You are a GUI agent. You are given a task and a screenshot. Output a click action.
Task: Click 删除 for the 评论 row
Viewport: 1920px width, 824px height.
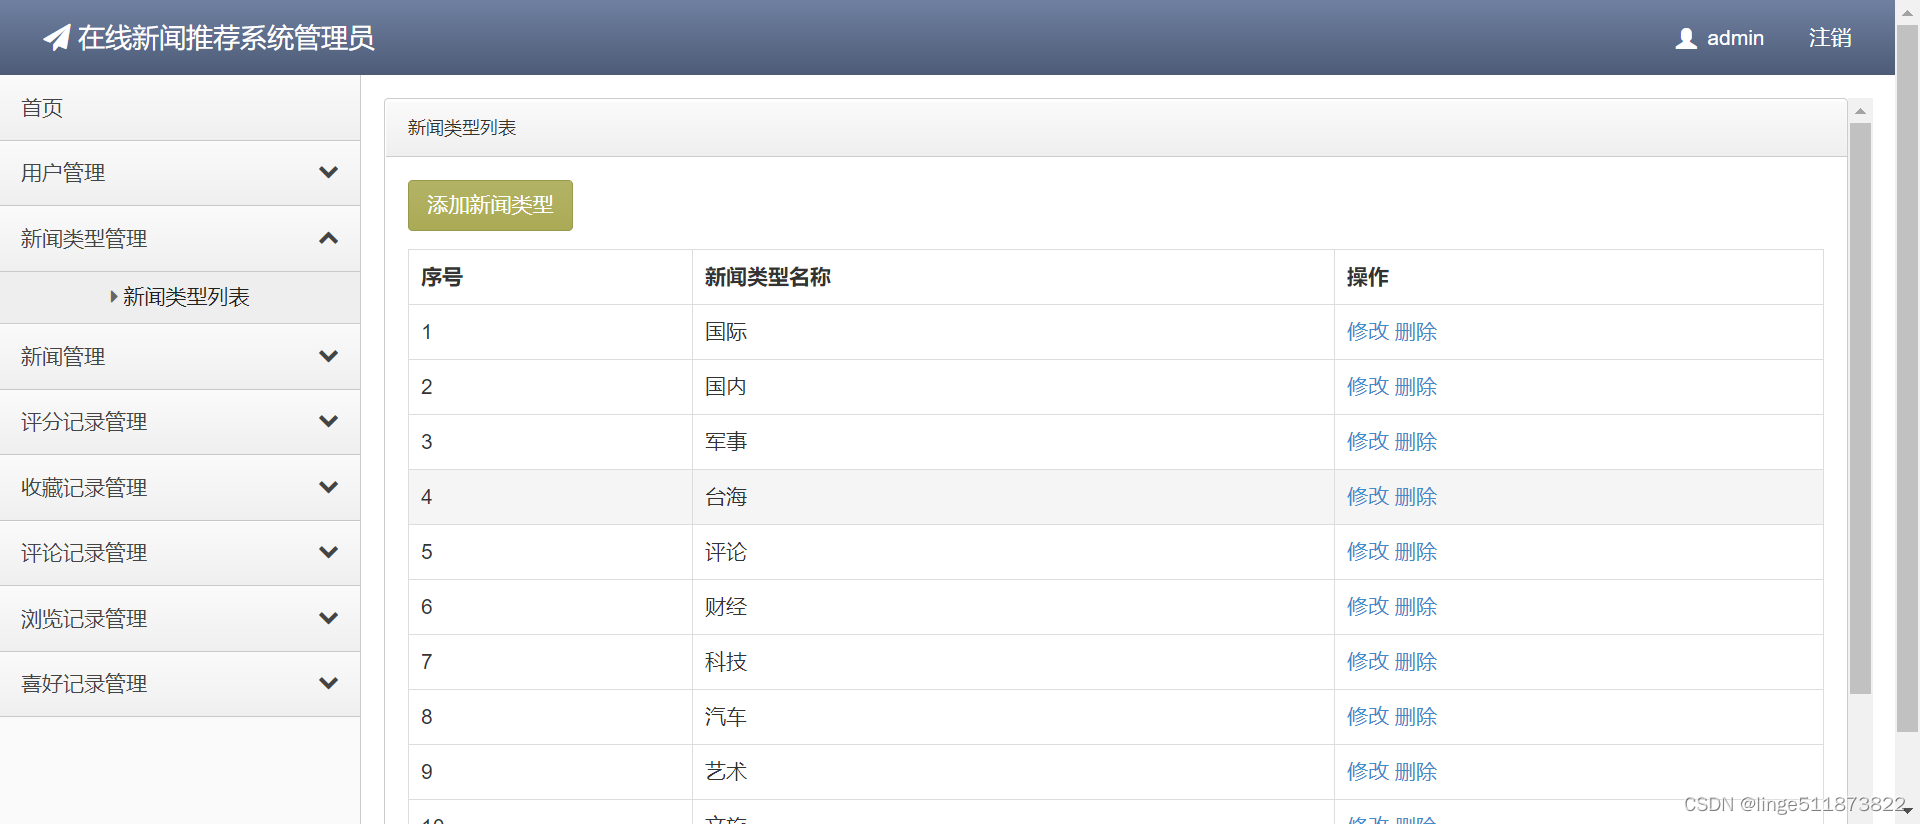[1416, 552]
